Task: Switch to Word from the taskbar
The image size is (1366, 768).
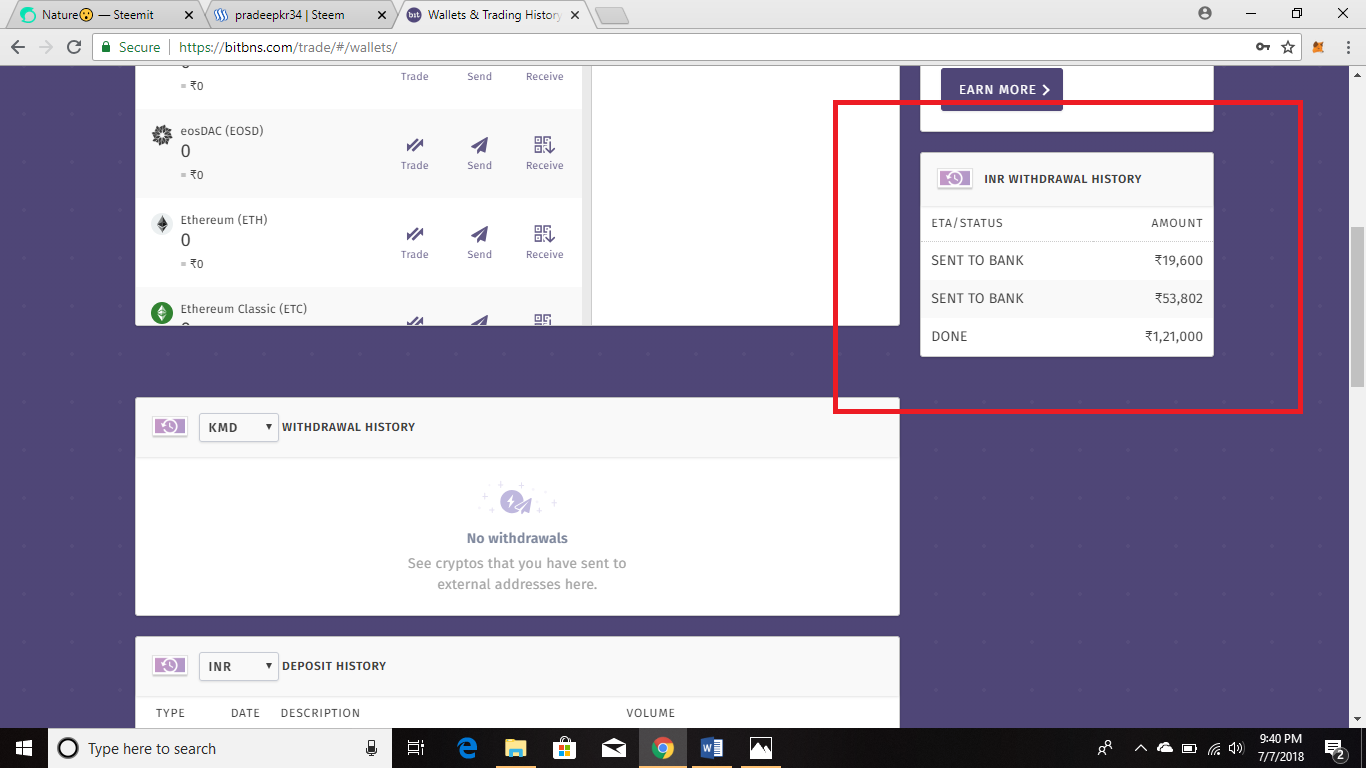Action: tap(711, 748)
